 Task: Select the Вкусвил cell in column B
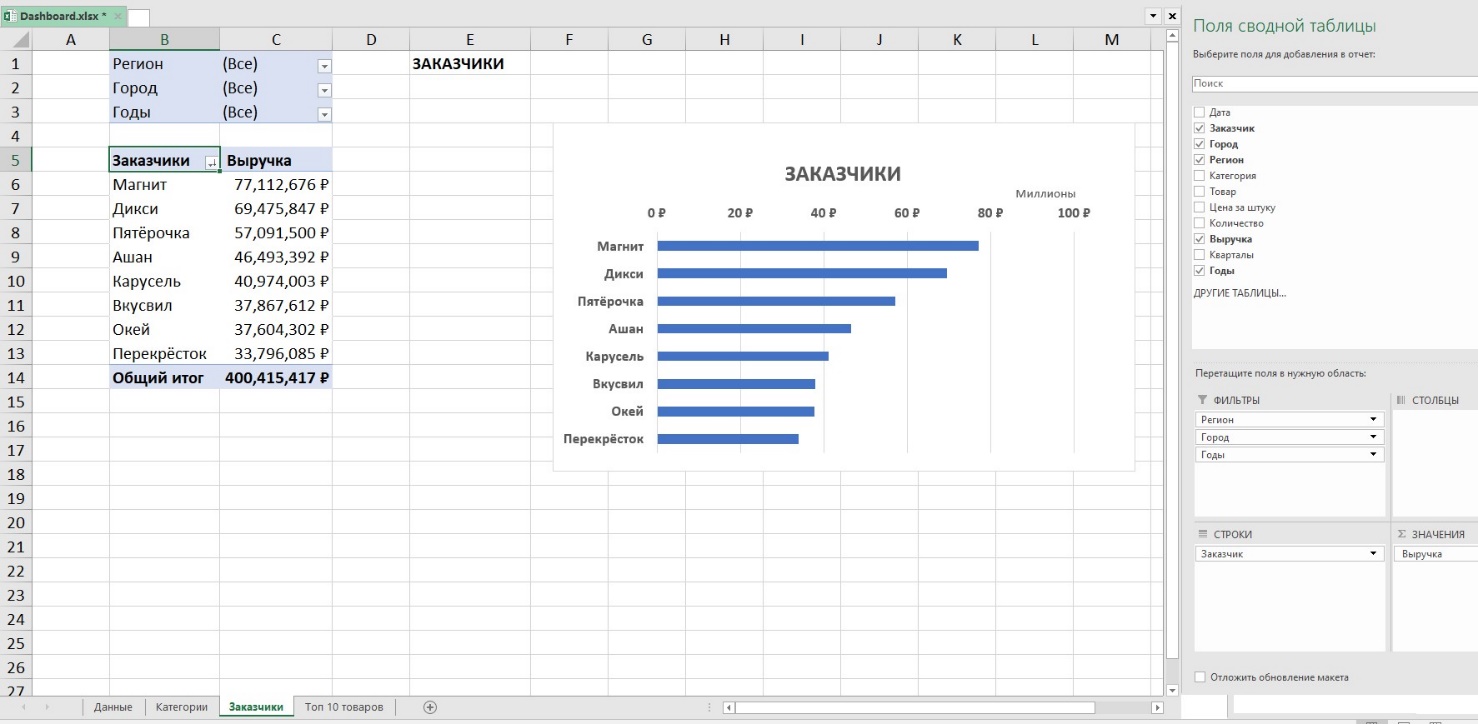pos(164,305)
